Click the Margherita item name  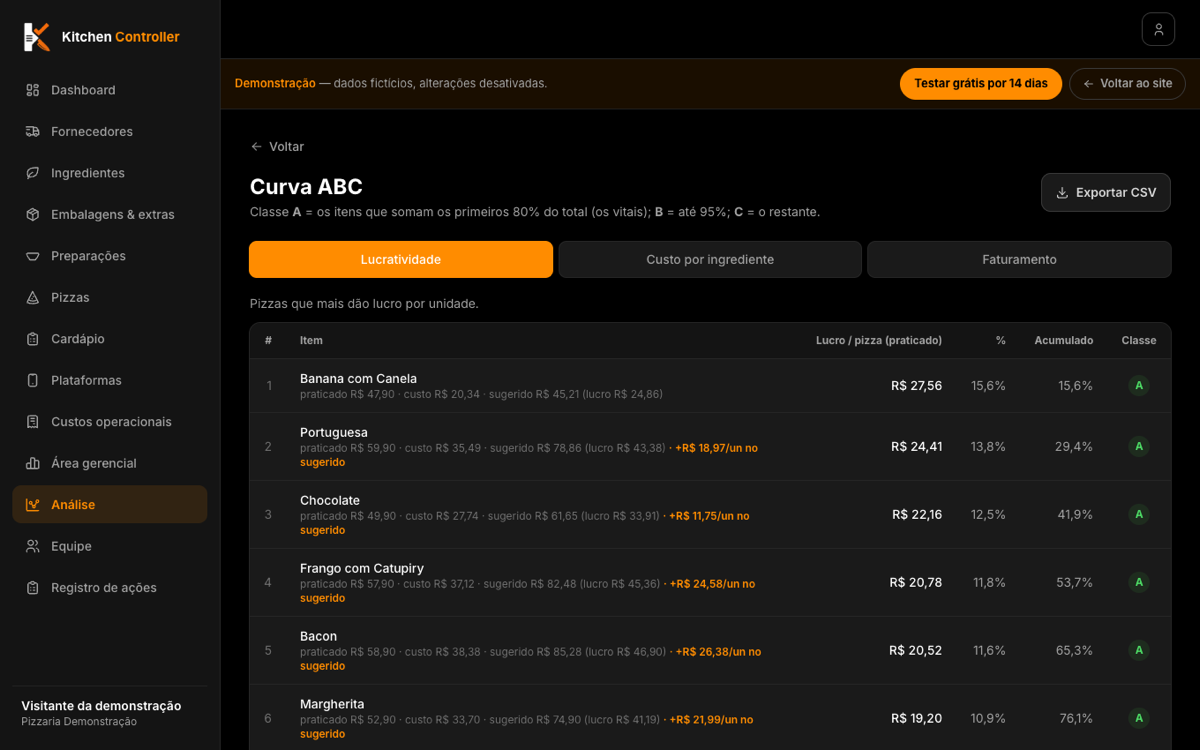point(332,705)
